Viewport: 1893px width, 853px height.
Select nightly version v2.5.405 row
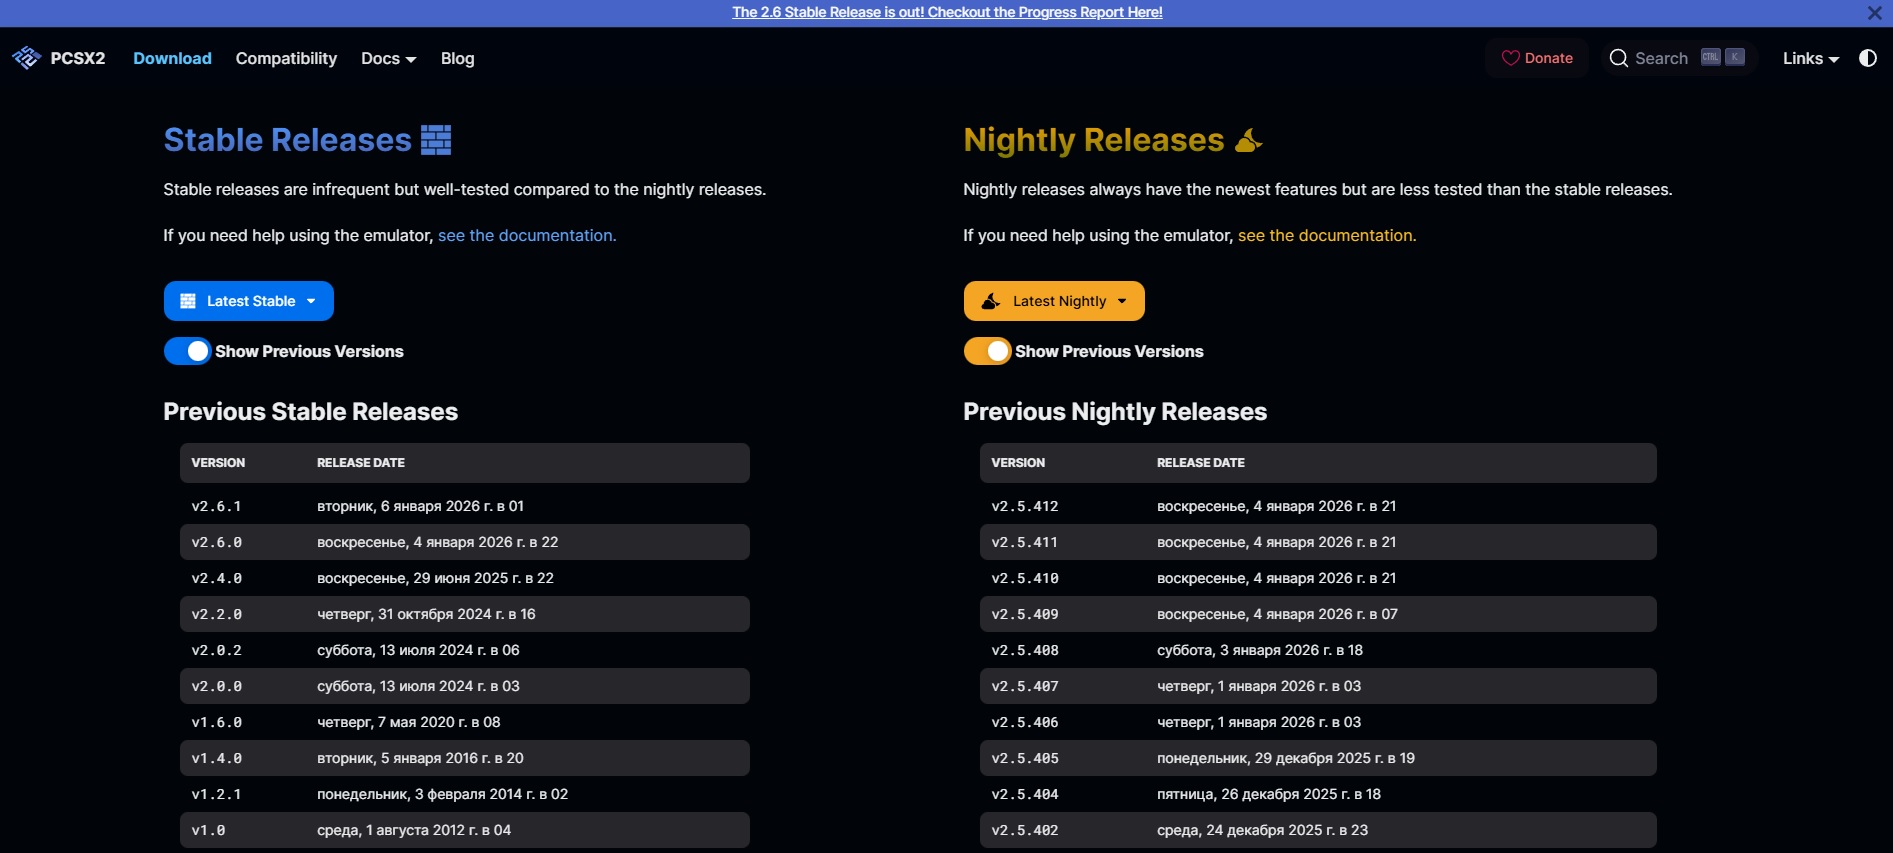1318,758
